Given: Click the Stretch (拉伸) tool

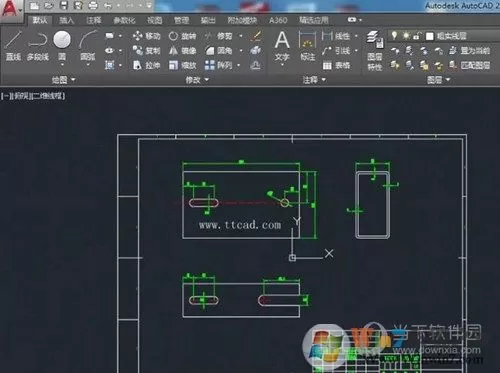Looking at the screenshot, I should [147, 65].
